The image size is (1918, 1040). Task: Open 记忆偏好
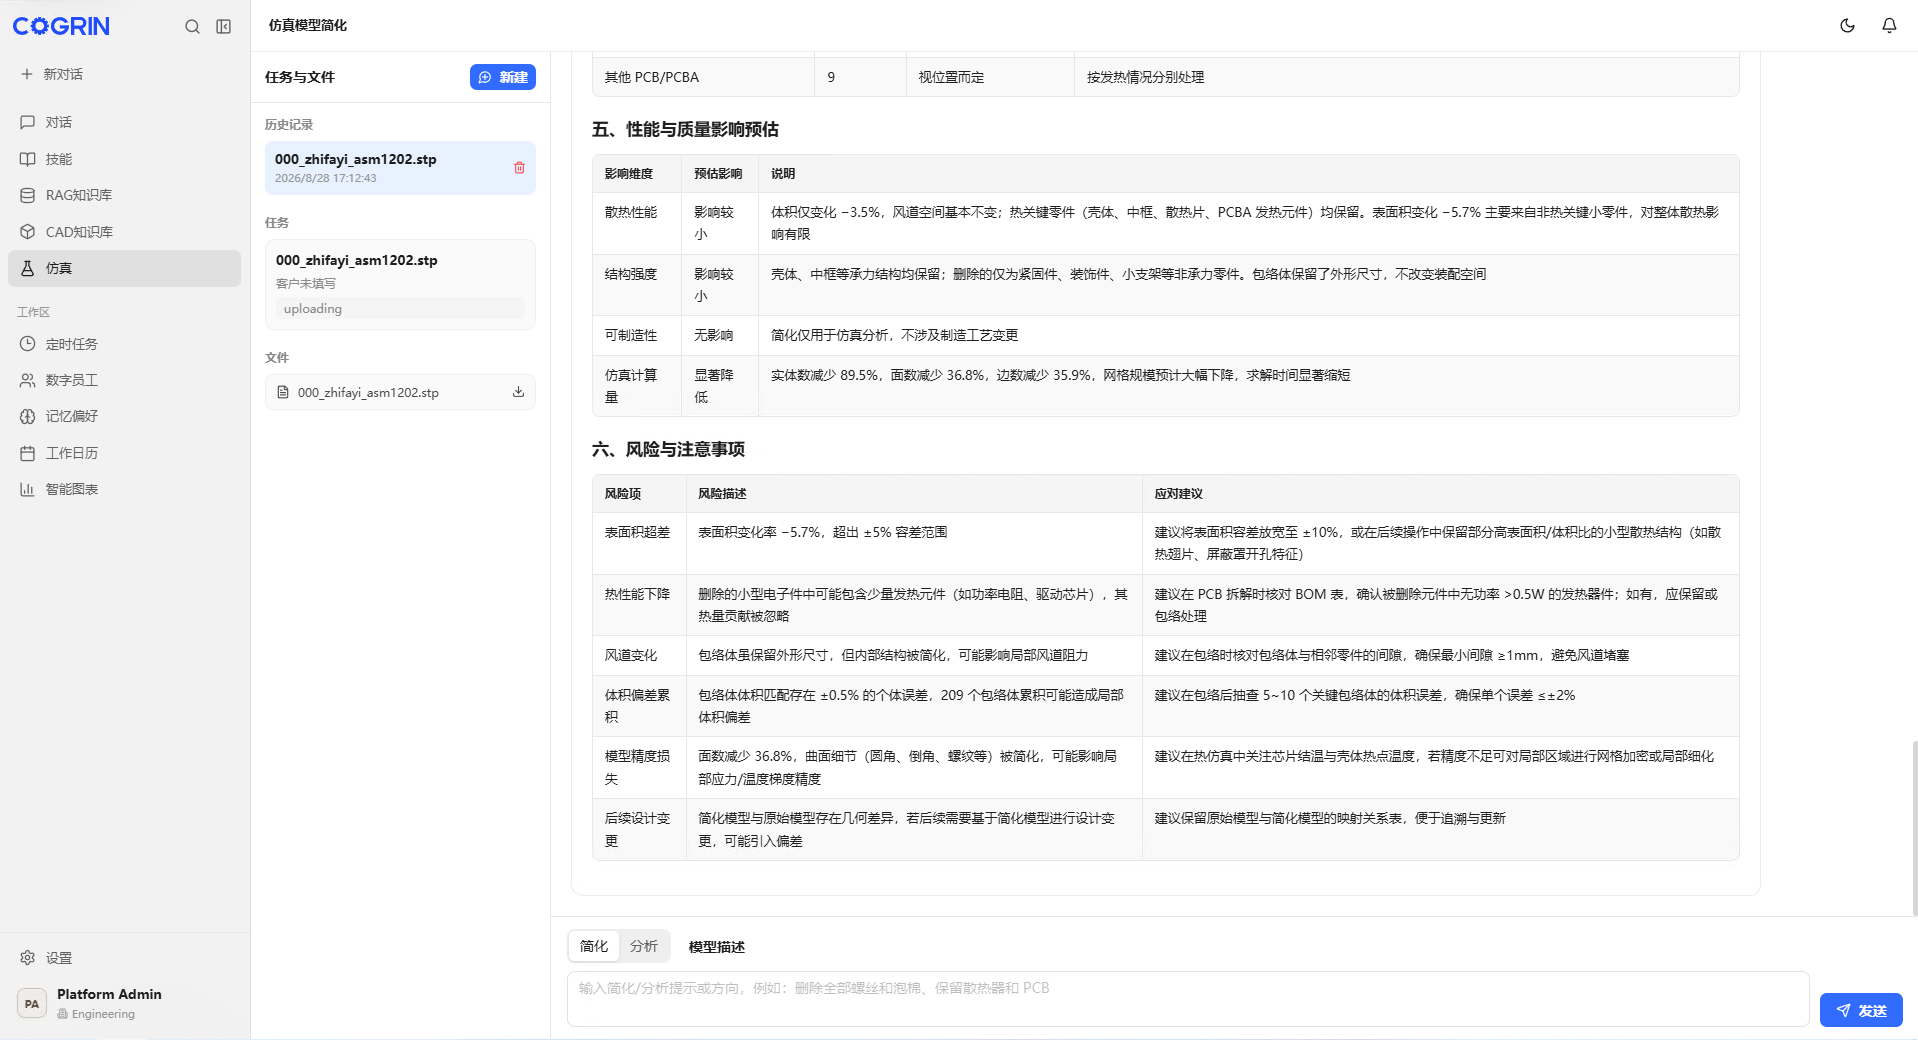click(x=124, y=416)
